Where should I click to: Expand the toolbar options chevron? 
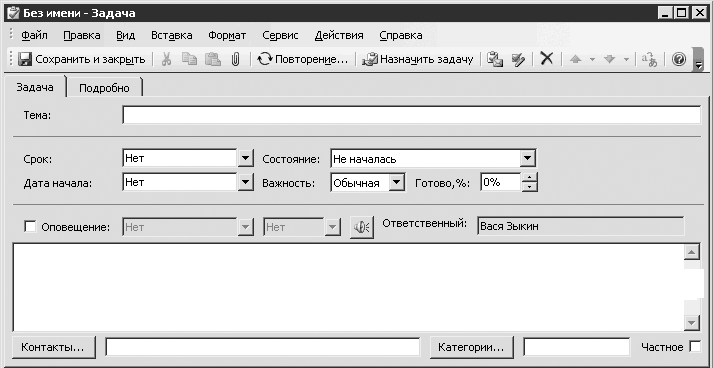click(x=699, y=60)
